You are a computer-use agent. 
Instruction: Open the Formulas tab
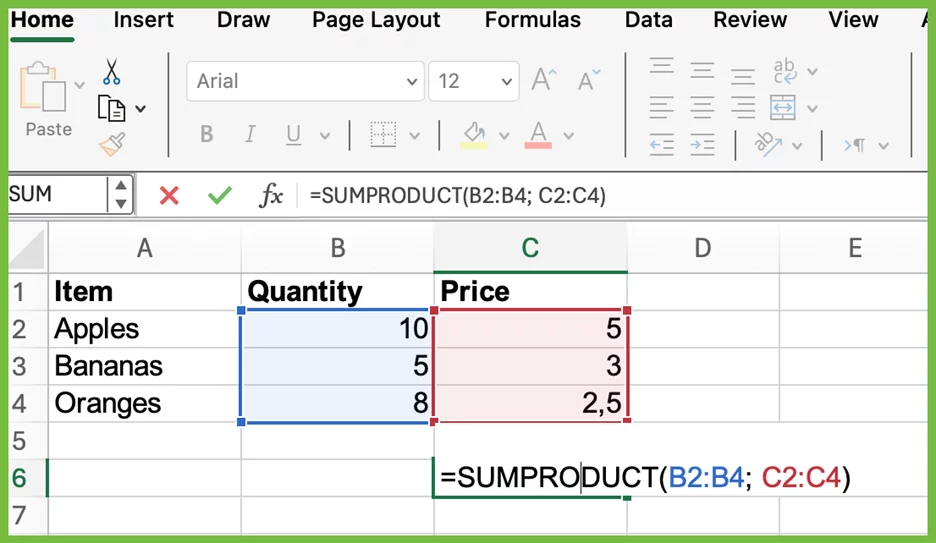point(532,20)
